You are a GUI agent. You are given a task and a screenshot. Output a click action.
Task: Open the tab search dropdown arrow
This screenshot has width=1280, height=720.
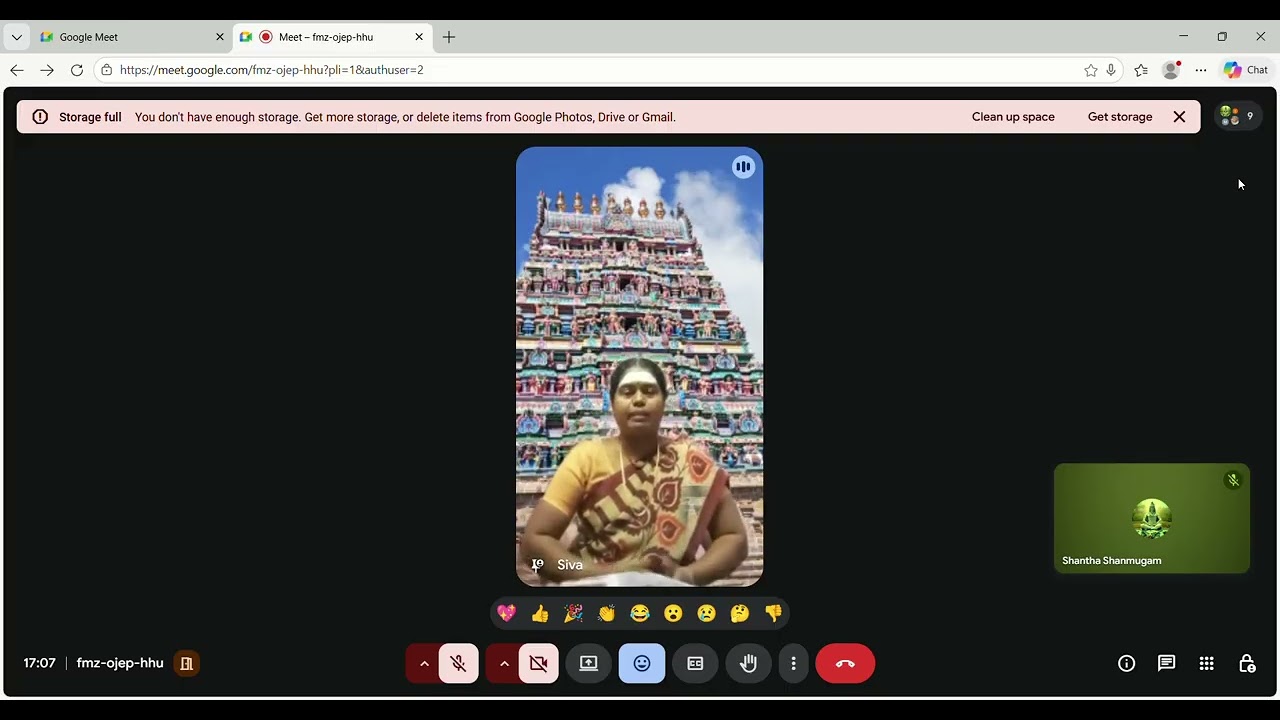click(16, 37)
